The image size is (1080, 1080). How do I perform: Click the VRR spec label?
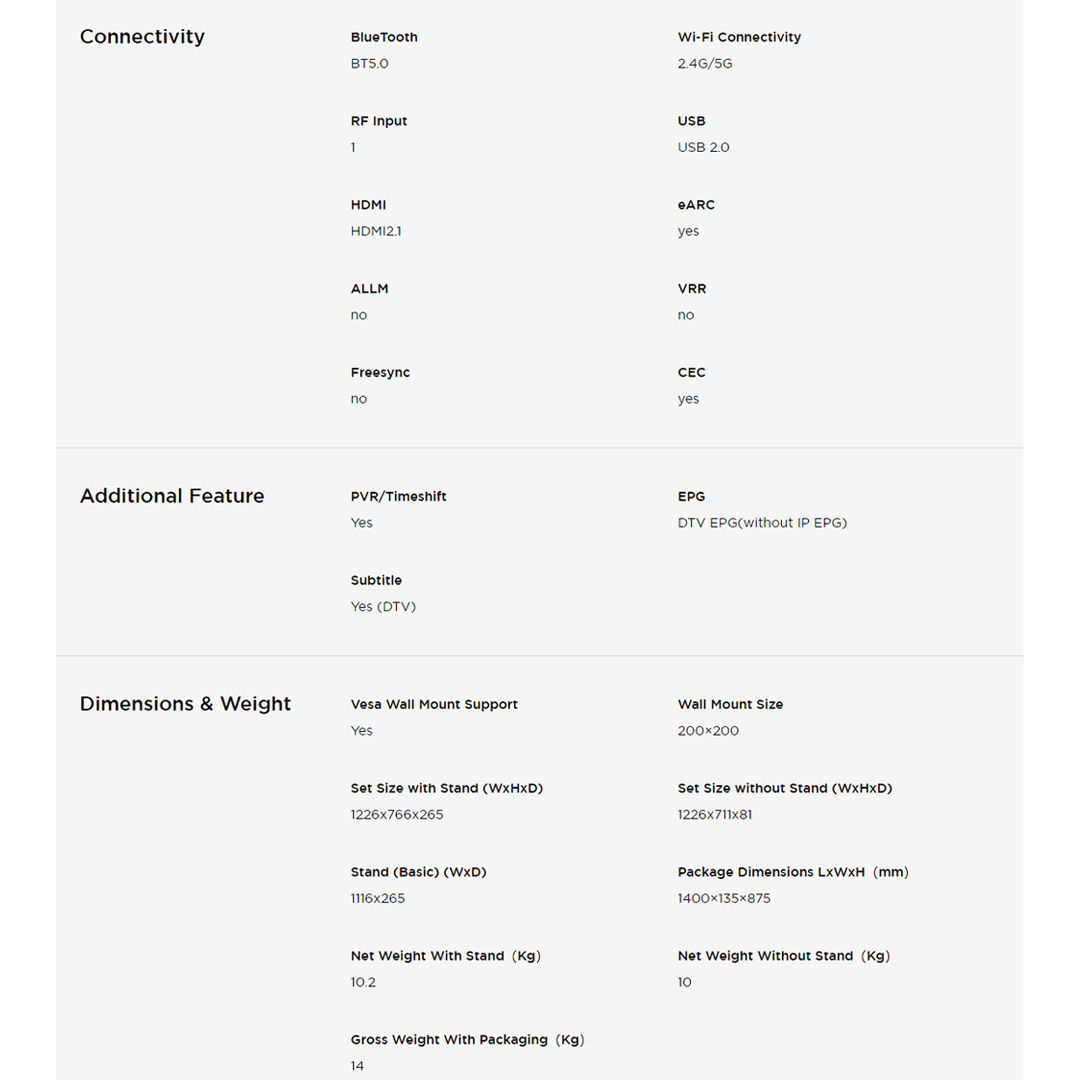click(692, 289)
